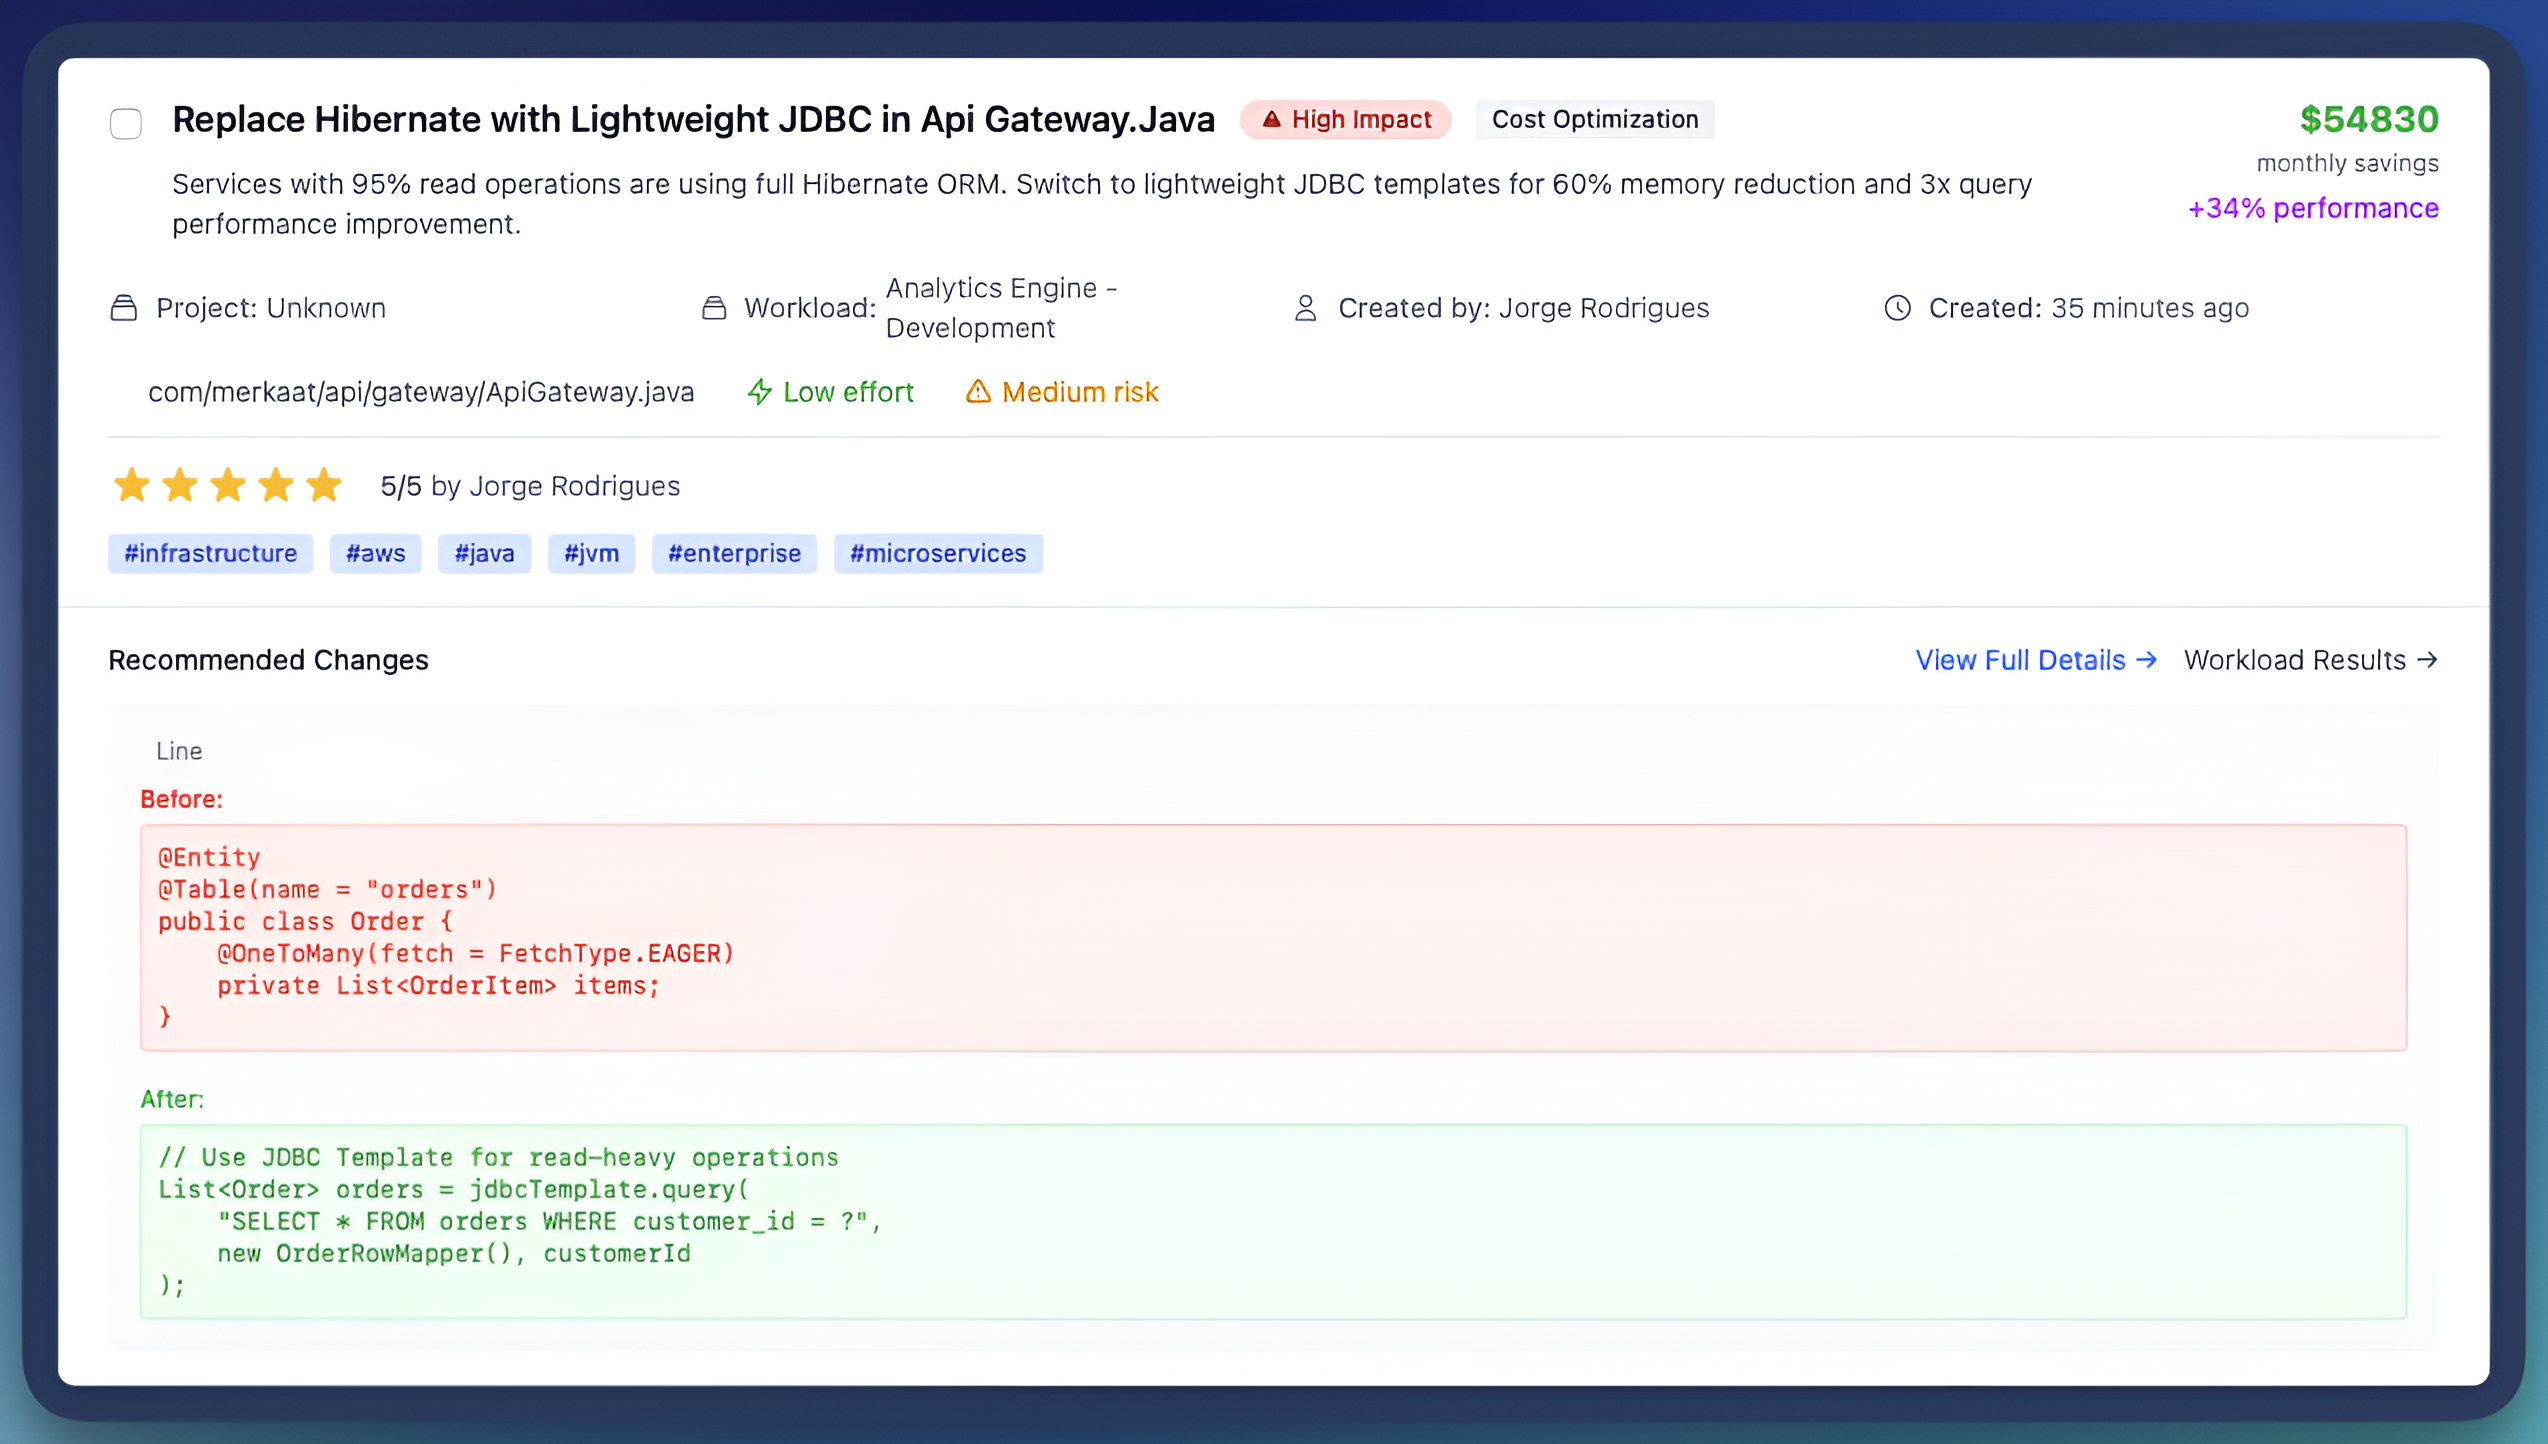
Task: Click the Created clock icon
Action: (1897, 308)
